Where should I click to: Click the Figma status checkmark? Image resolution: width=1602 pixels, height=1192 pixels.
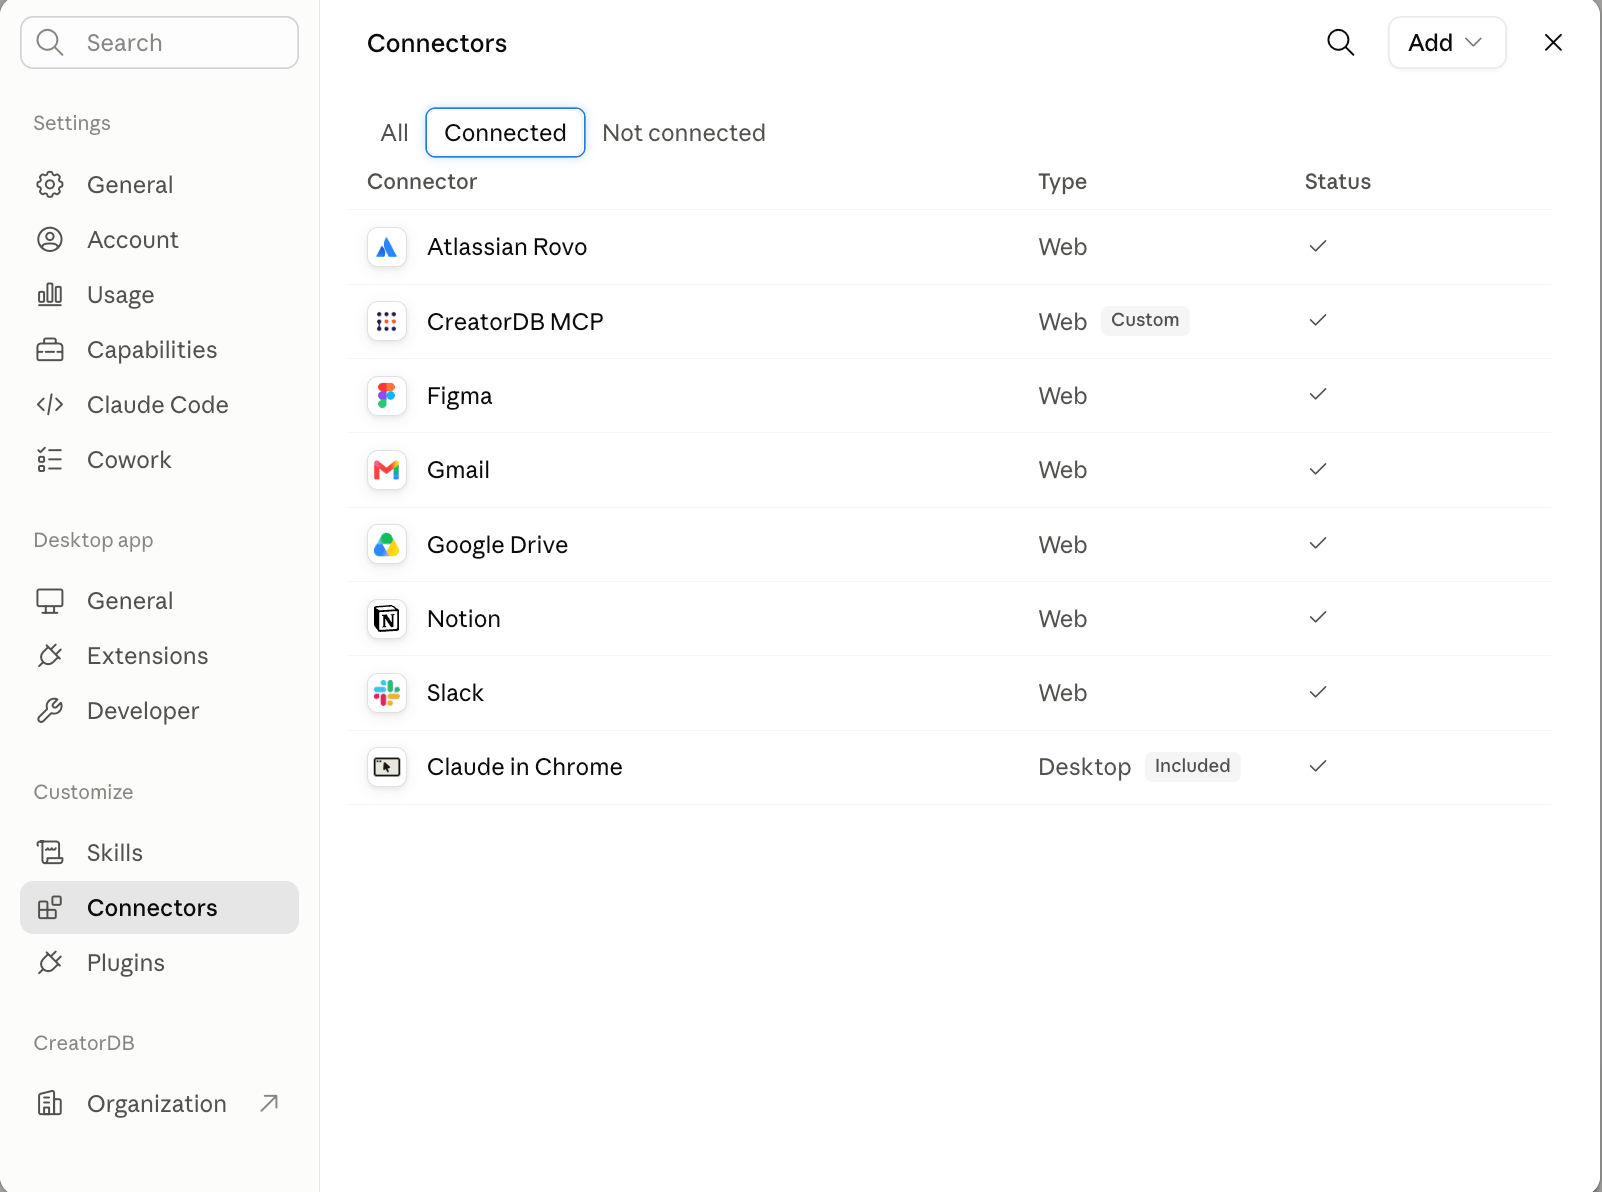1318,394
